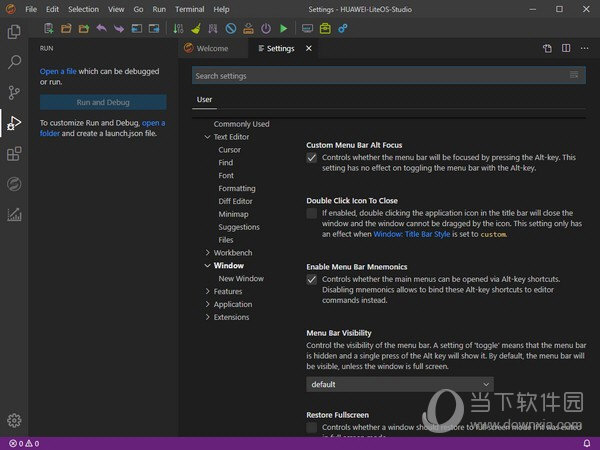The height and width of the screenshot is (450, 600).
Task: Open Source Control in the activity bar
Action: [x=14, y=93]
